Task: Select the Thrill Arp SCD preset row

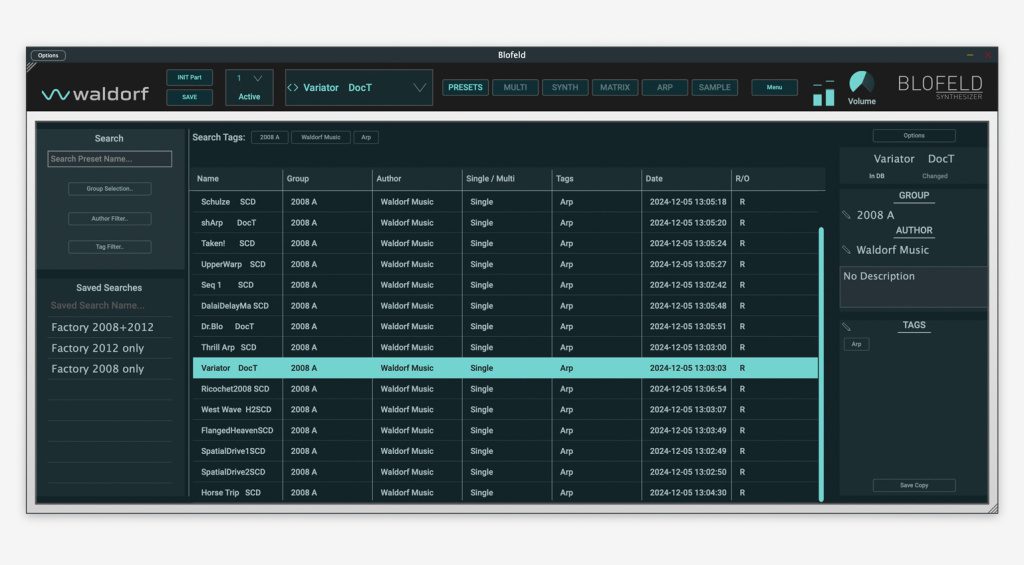Action: [x=505, y=347]
